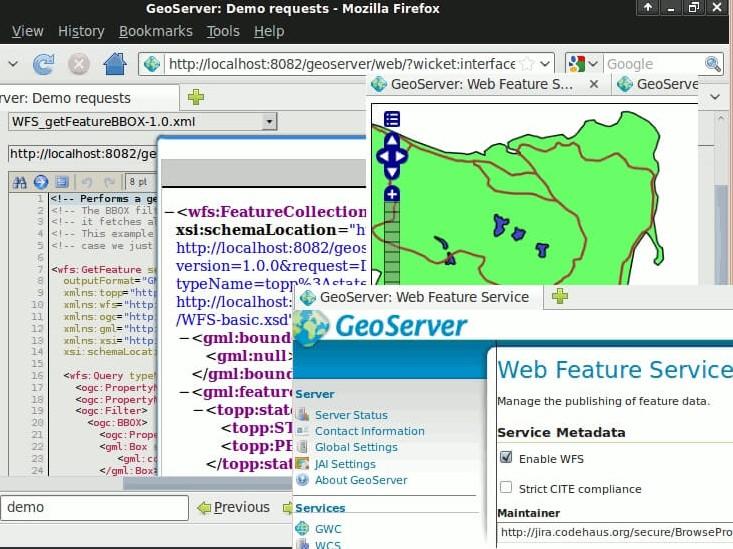Collapse the wfs:FeatureCollection XML node
This screenshot has height=549, width=733.
(169, 212)
